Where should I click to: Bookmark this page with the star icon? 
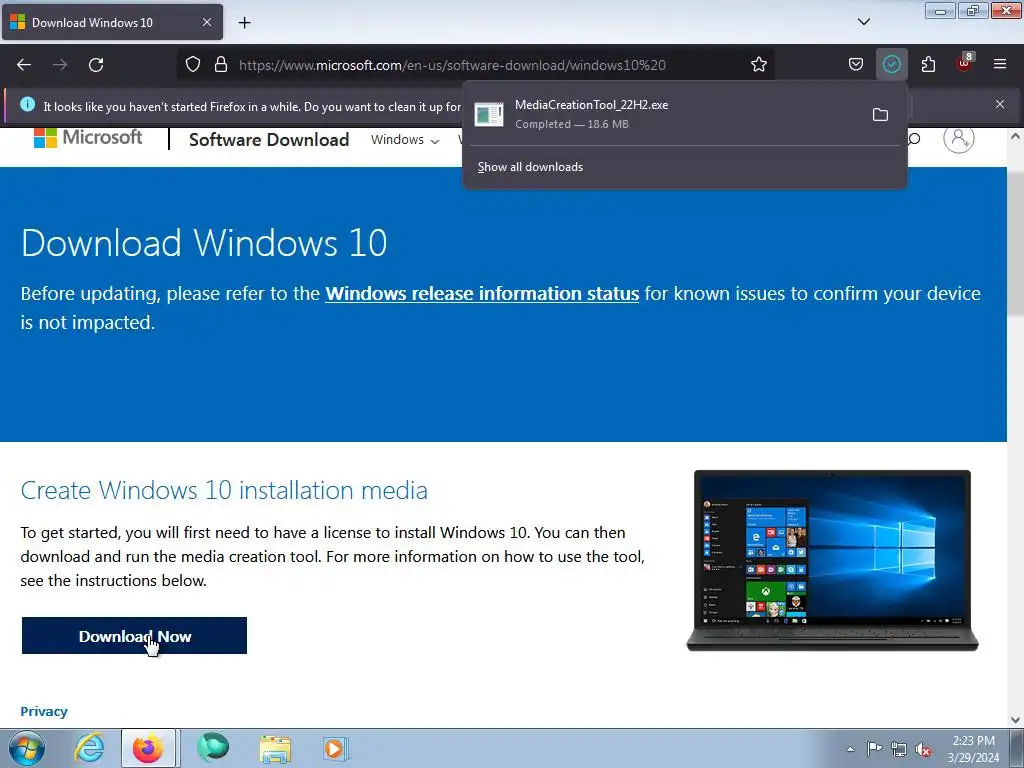[758, 65]
